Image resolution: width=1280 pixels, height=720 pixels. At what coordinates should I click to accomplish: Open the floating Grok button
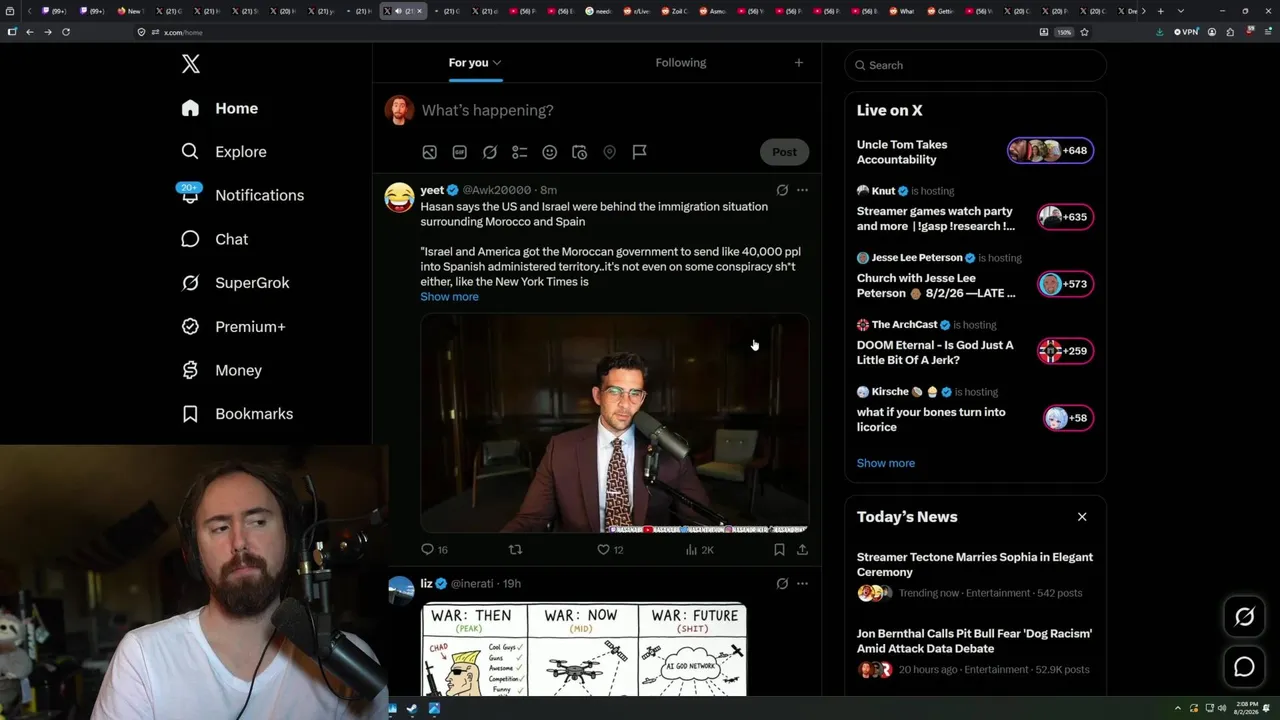pos(1244,617)
